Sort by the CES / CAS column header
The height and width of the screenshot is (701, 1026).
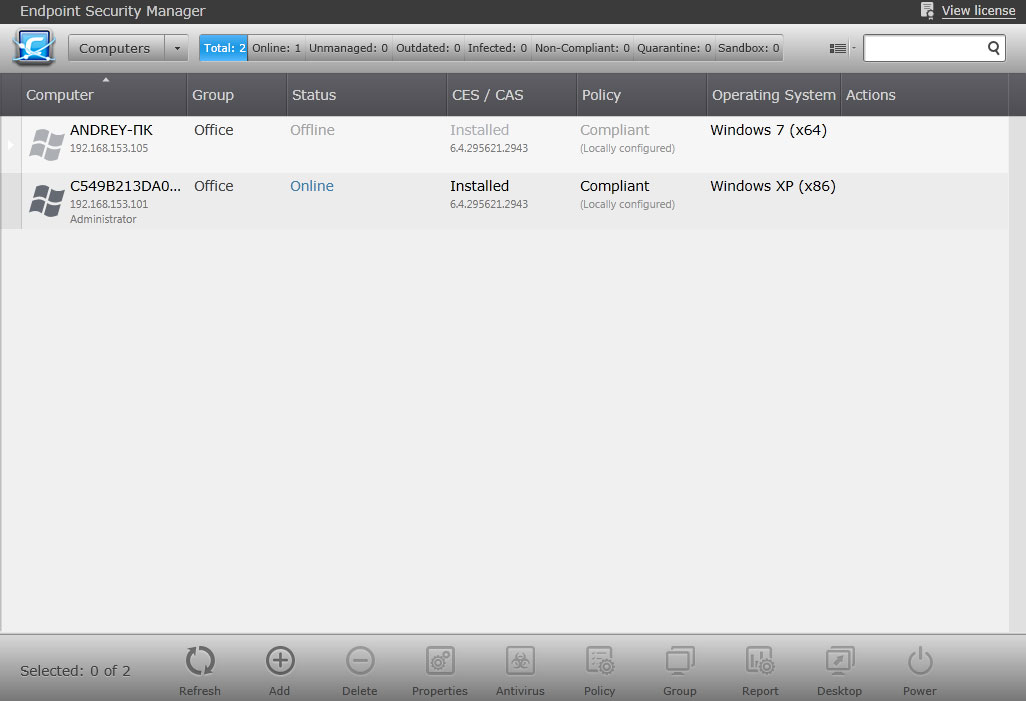click(x=512, y=95)
